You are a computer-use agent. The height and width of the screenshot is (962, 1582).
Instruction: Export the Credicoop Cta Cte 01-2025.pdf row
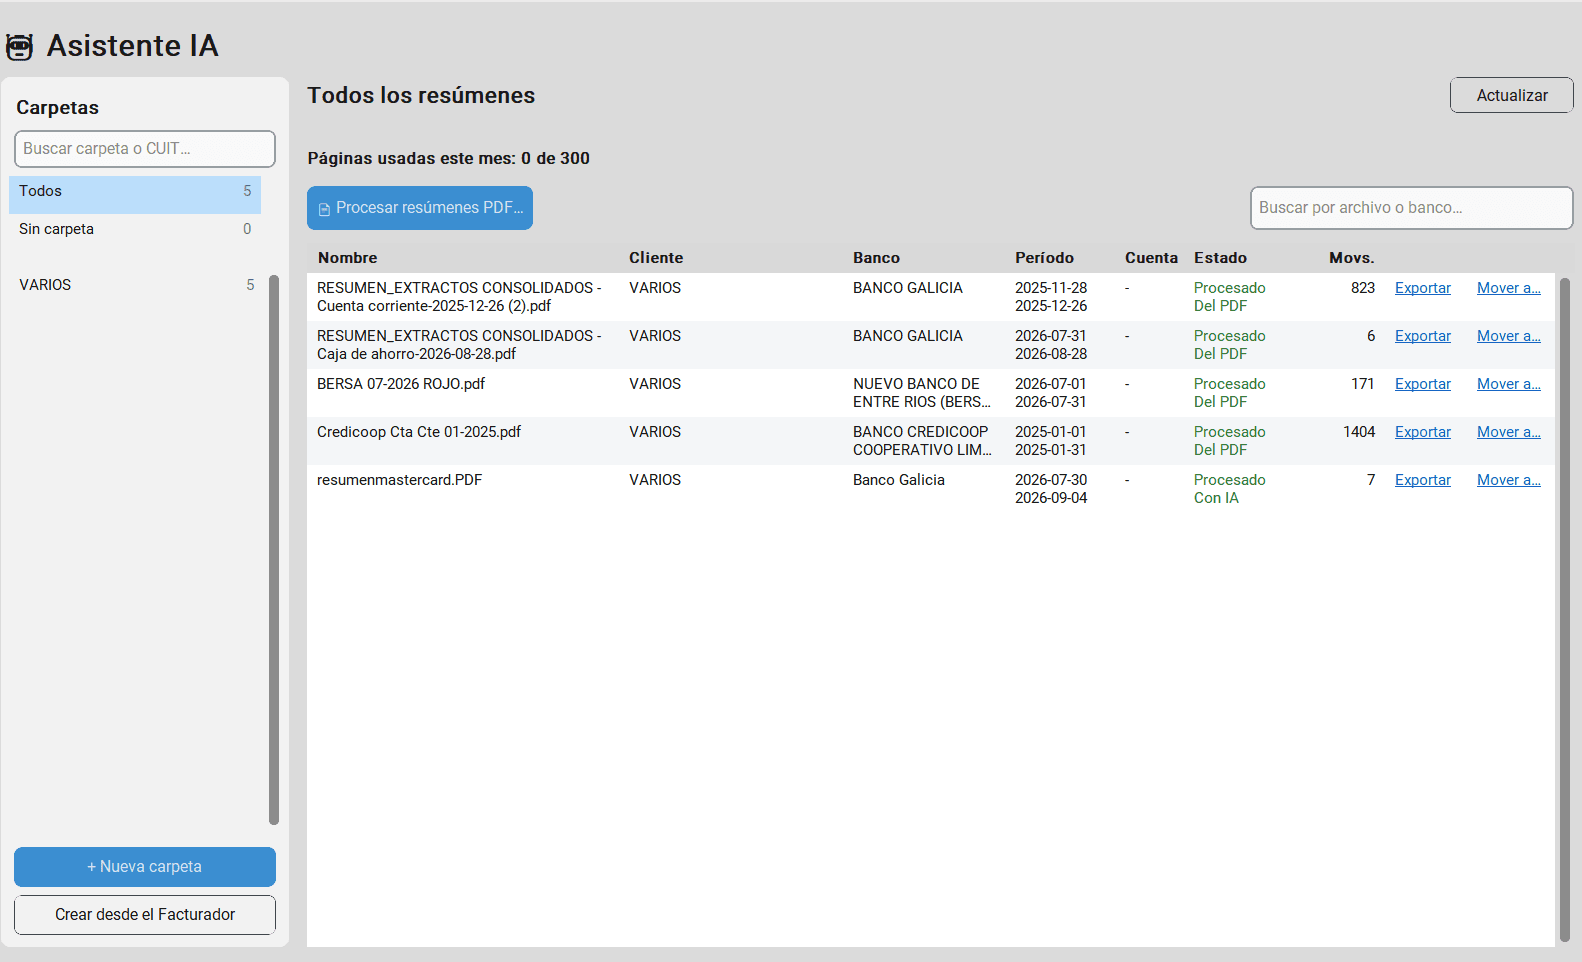click(1422, 432)
